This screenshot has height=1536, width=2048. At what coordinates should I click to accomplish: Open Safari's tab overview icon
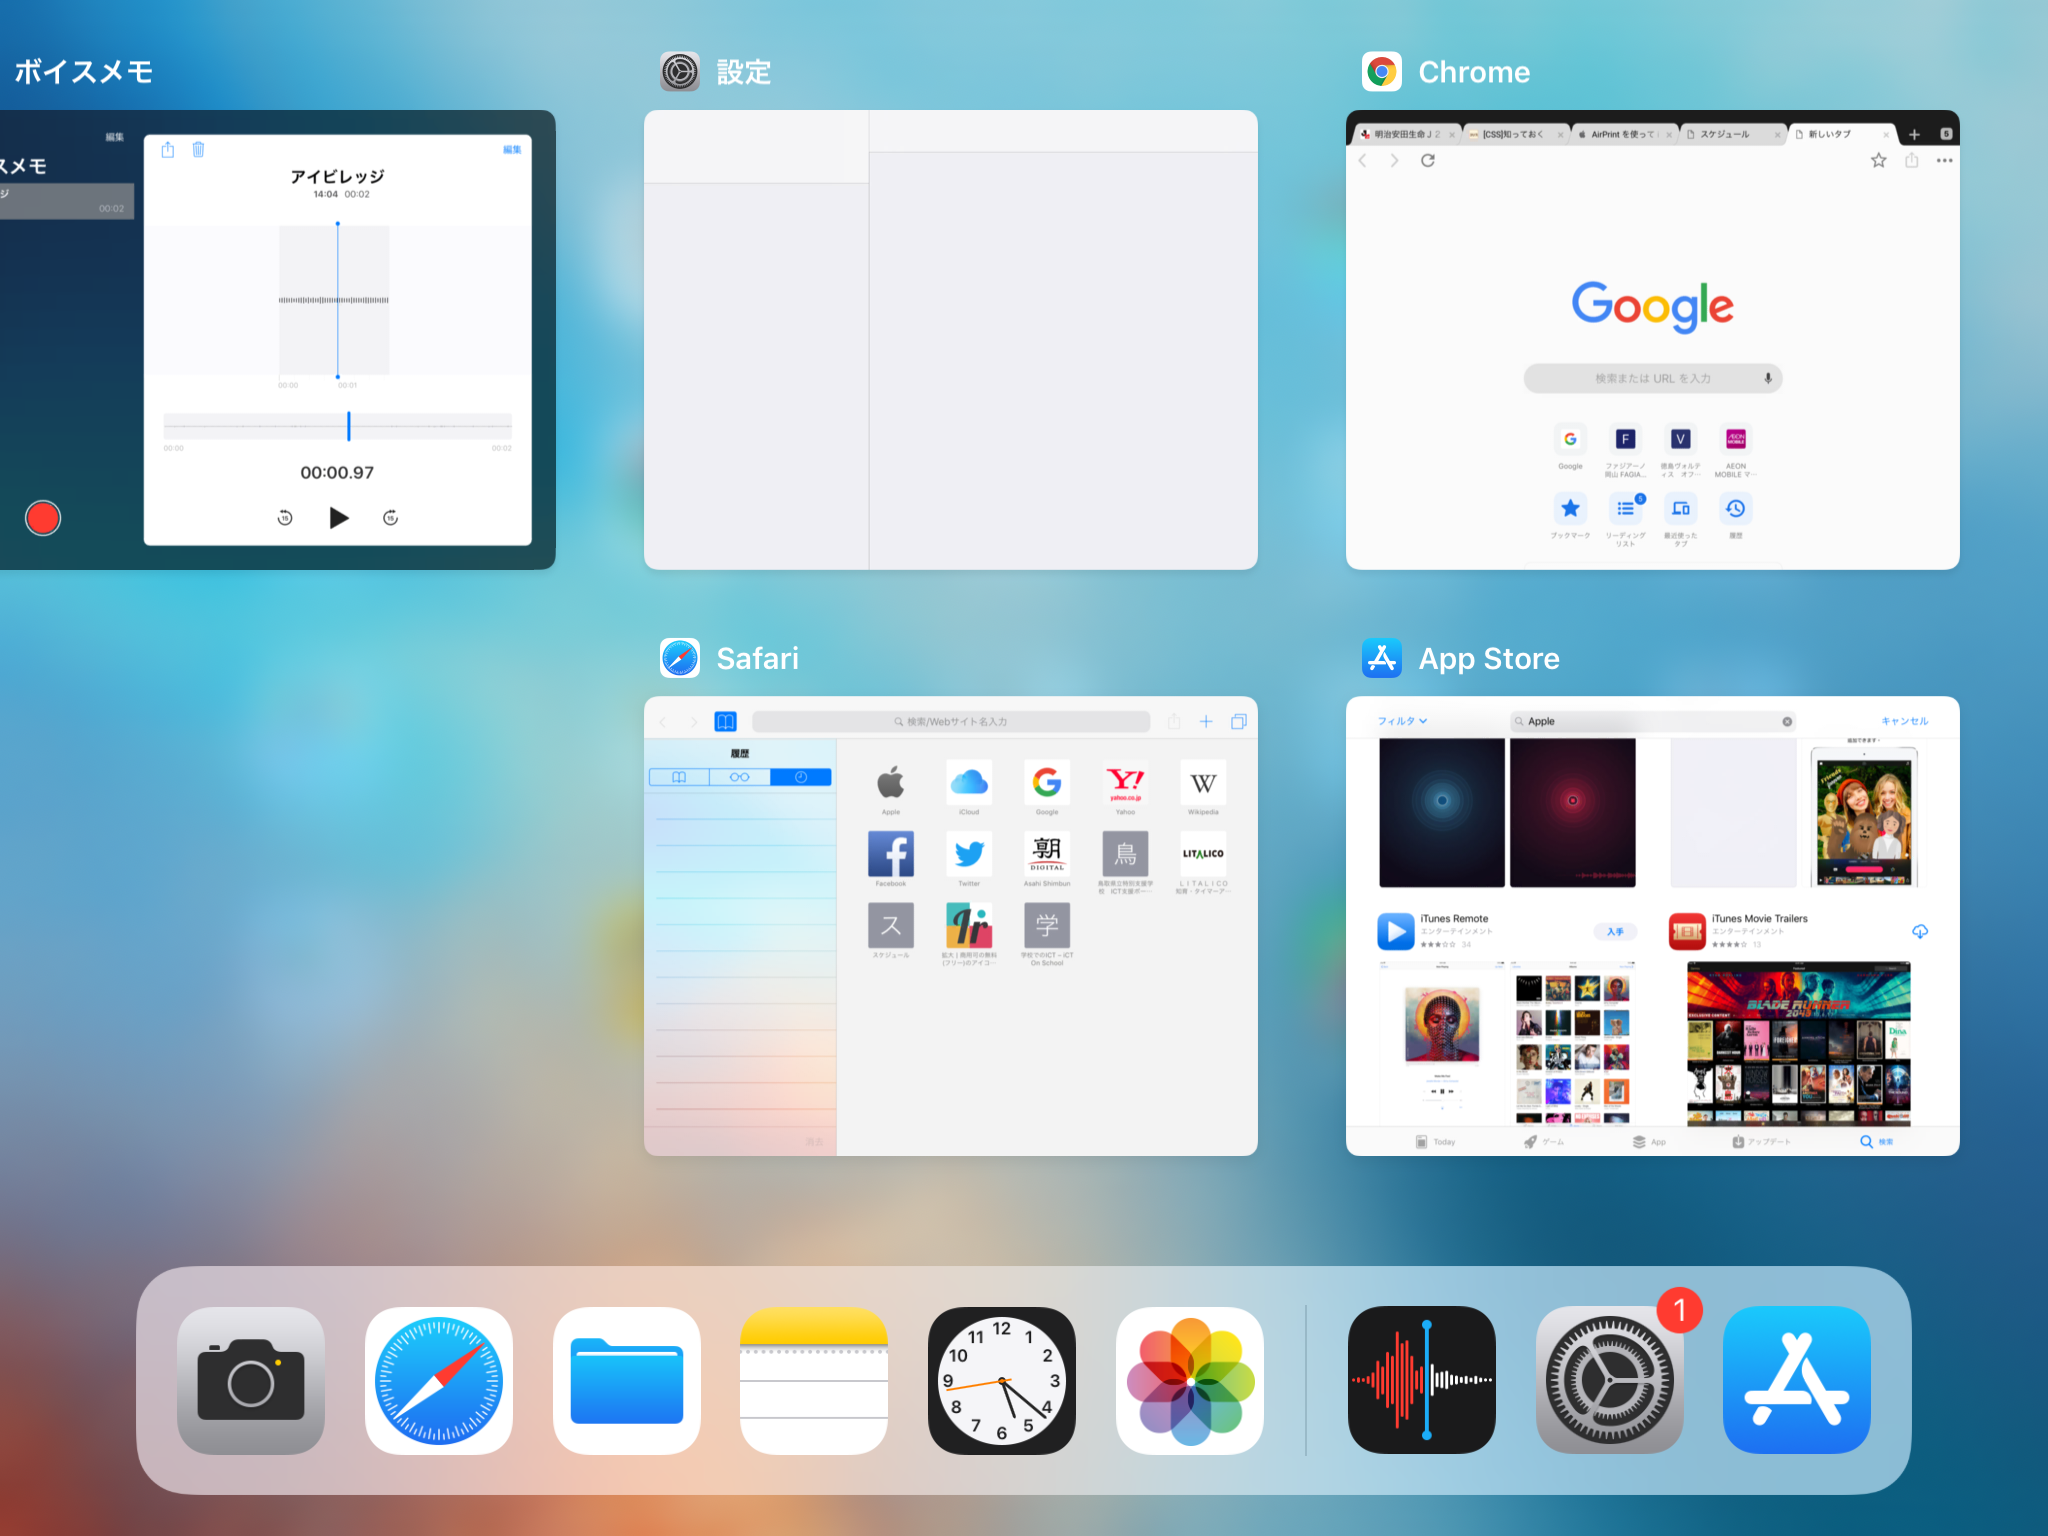[1239, 721]
